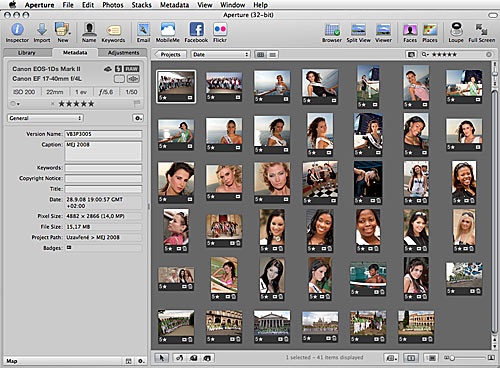This screenshot has width=500, height=368.
Task: Toggle the quick preview button in tool strip
Action: pyautogui.click(x=431, y=358)
